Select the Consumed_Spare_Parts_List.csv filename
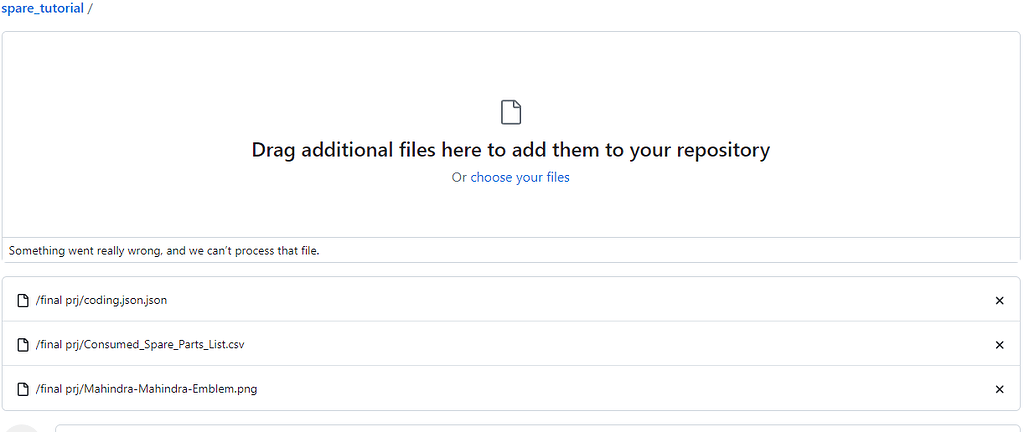This screenshot has width=1024, height=432. [140, 345]
